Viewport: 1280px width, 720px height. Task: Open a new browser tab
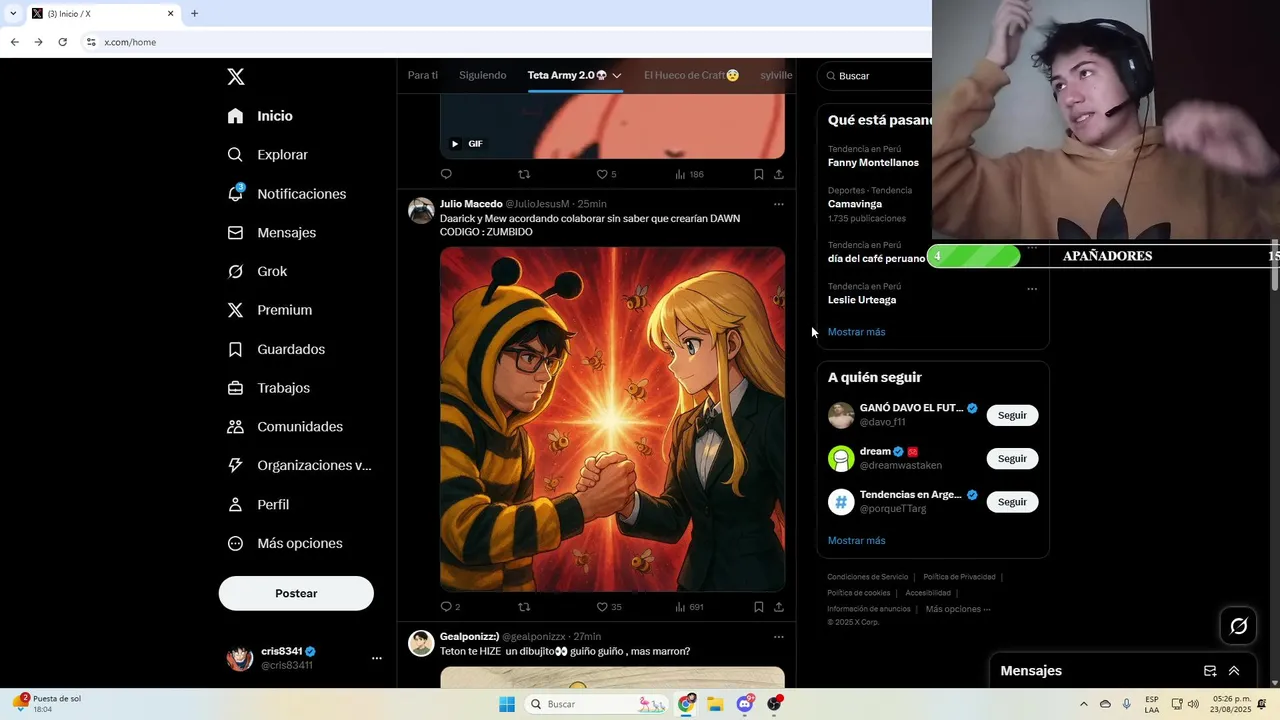[x=194, y=13]
